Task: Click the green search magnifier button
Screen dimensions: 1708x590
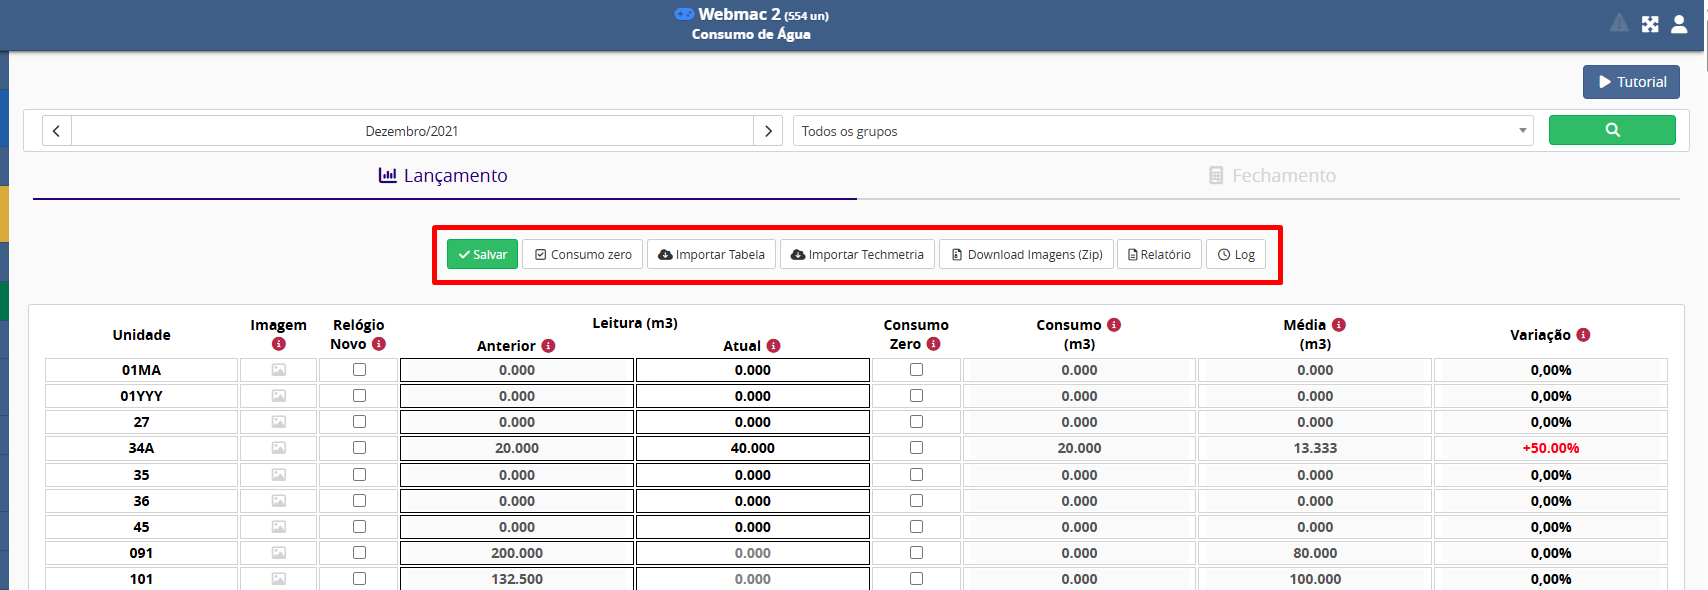Action: tap(1612, 130)
